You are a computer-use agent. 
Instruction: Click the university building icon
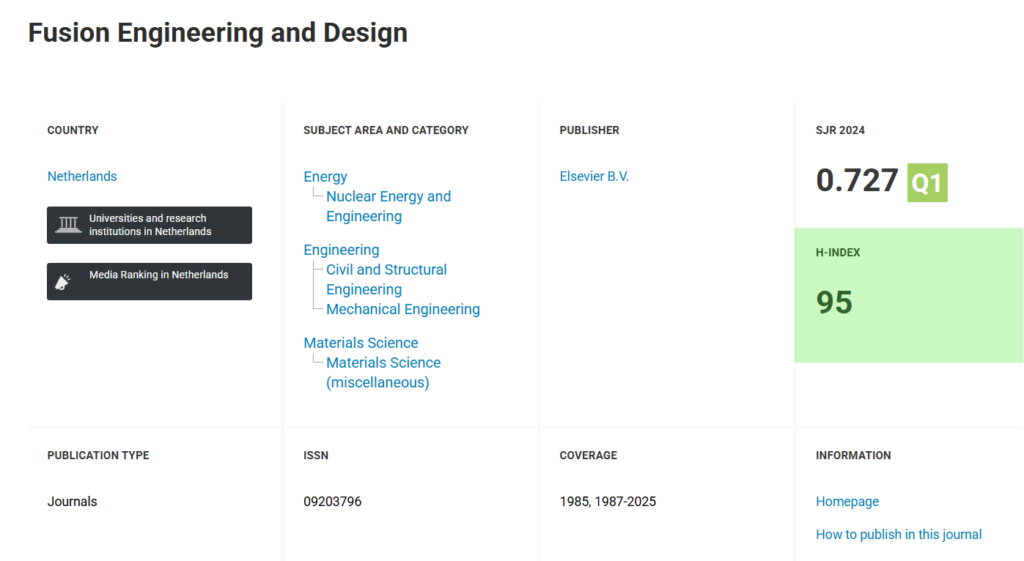(68, 224)
